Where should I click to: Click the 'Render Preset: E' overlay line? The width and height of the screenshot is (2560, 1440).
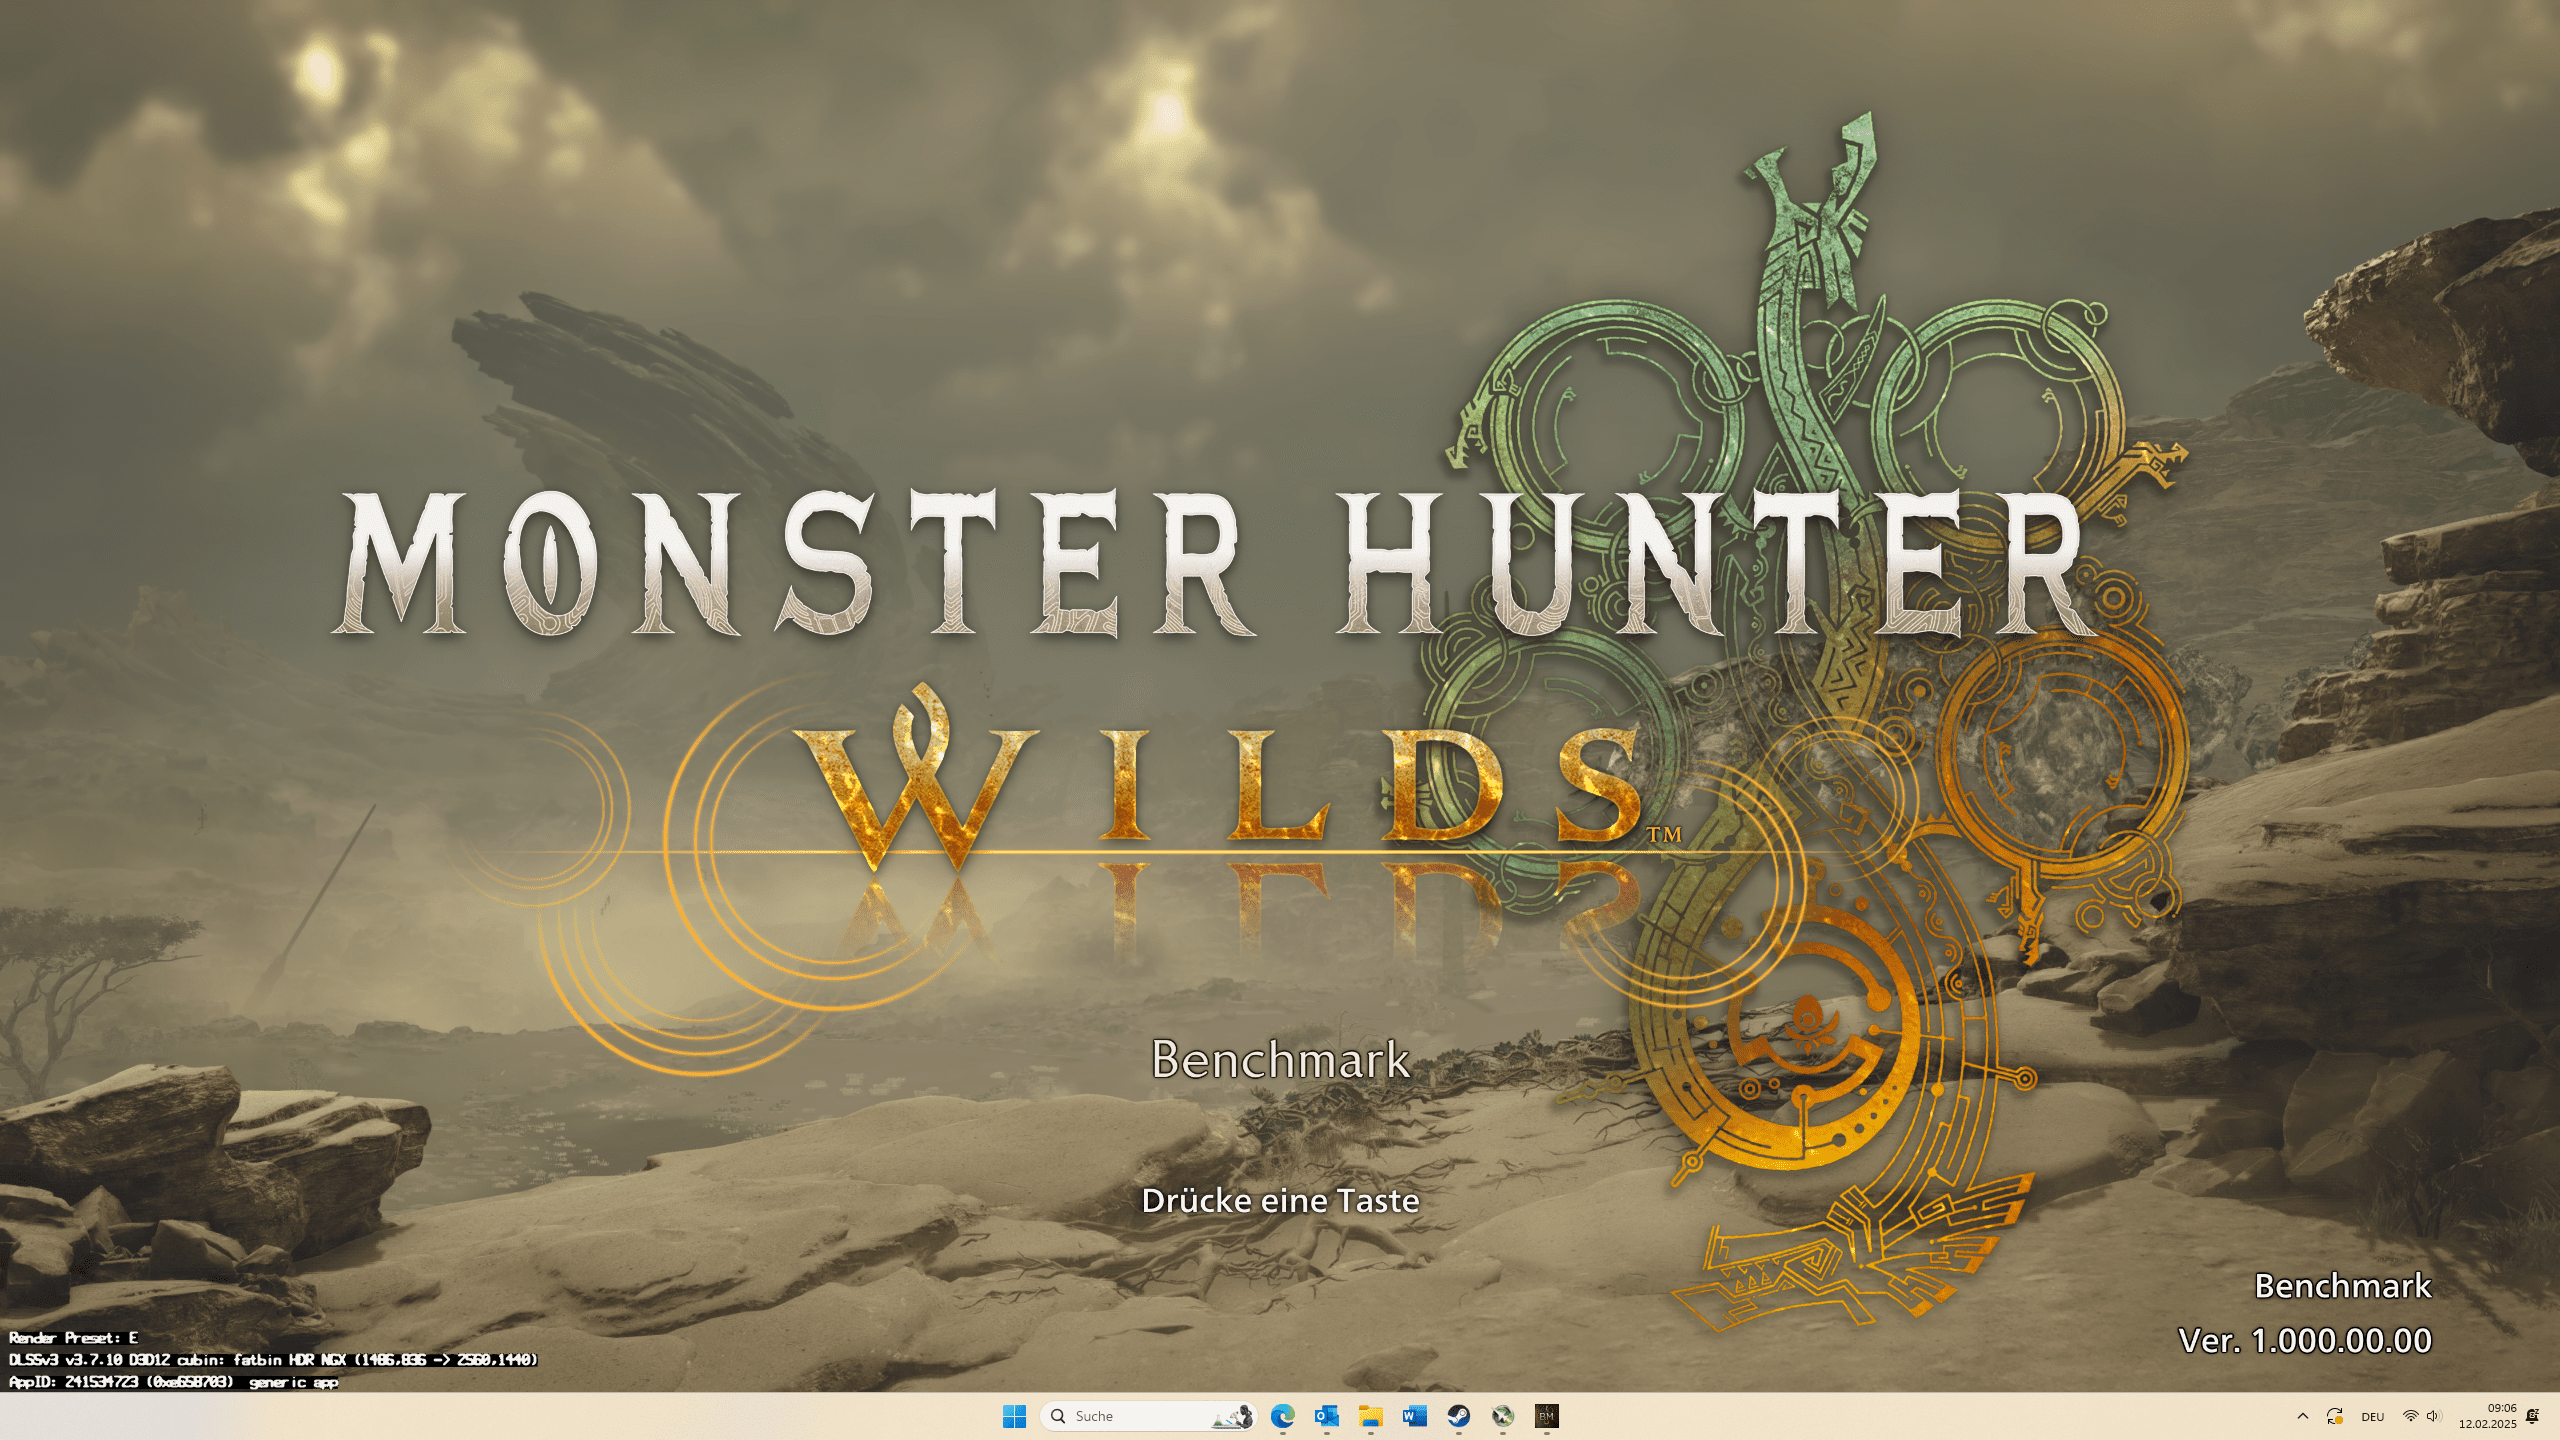[x=74, y=1337]
